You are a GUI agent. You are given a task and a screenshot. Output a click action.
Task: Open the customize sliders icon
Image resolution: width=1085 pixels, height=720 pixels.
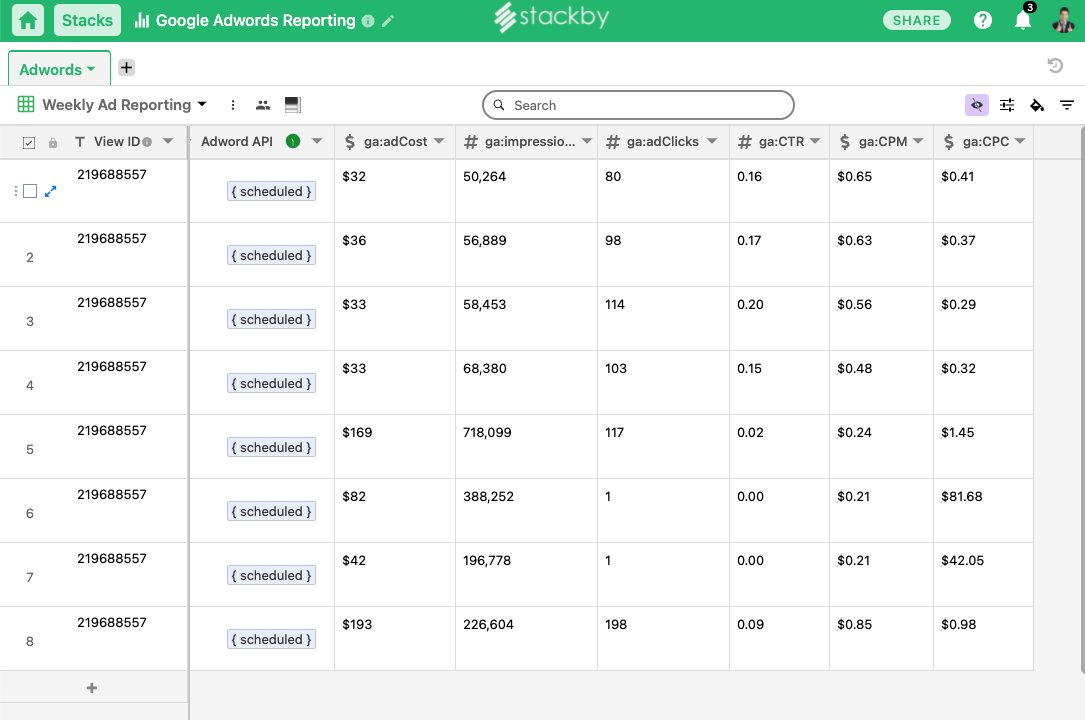1007,105
